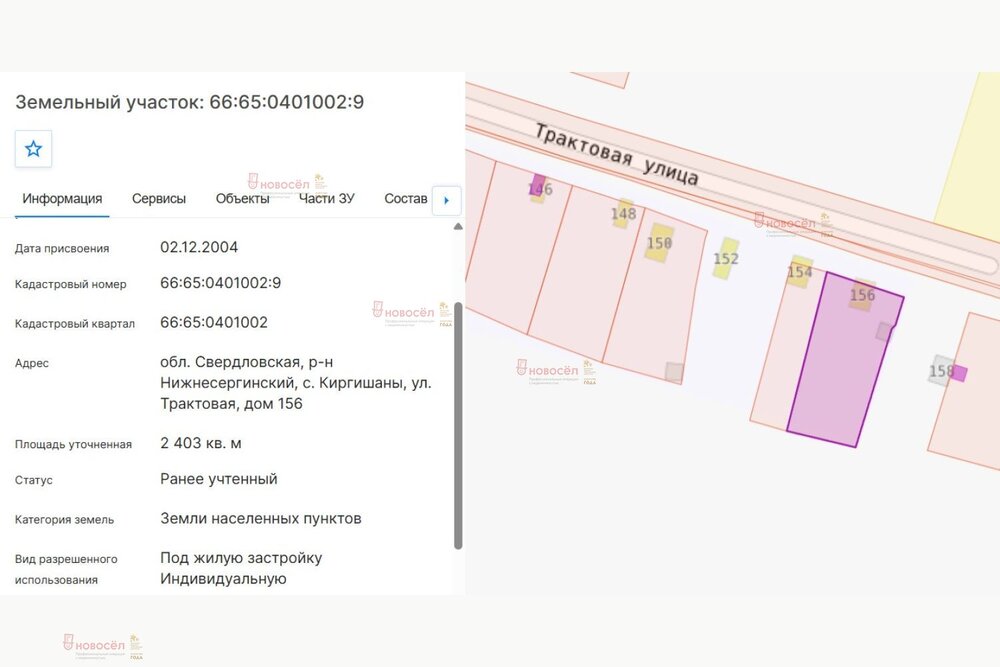Viewport: 1000px width, 667px height.
Task: Click the Трактовая улица street label
Action: [616, 154]
